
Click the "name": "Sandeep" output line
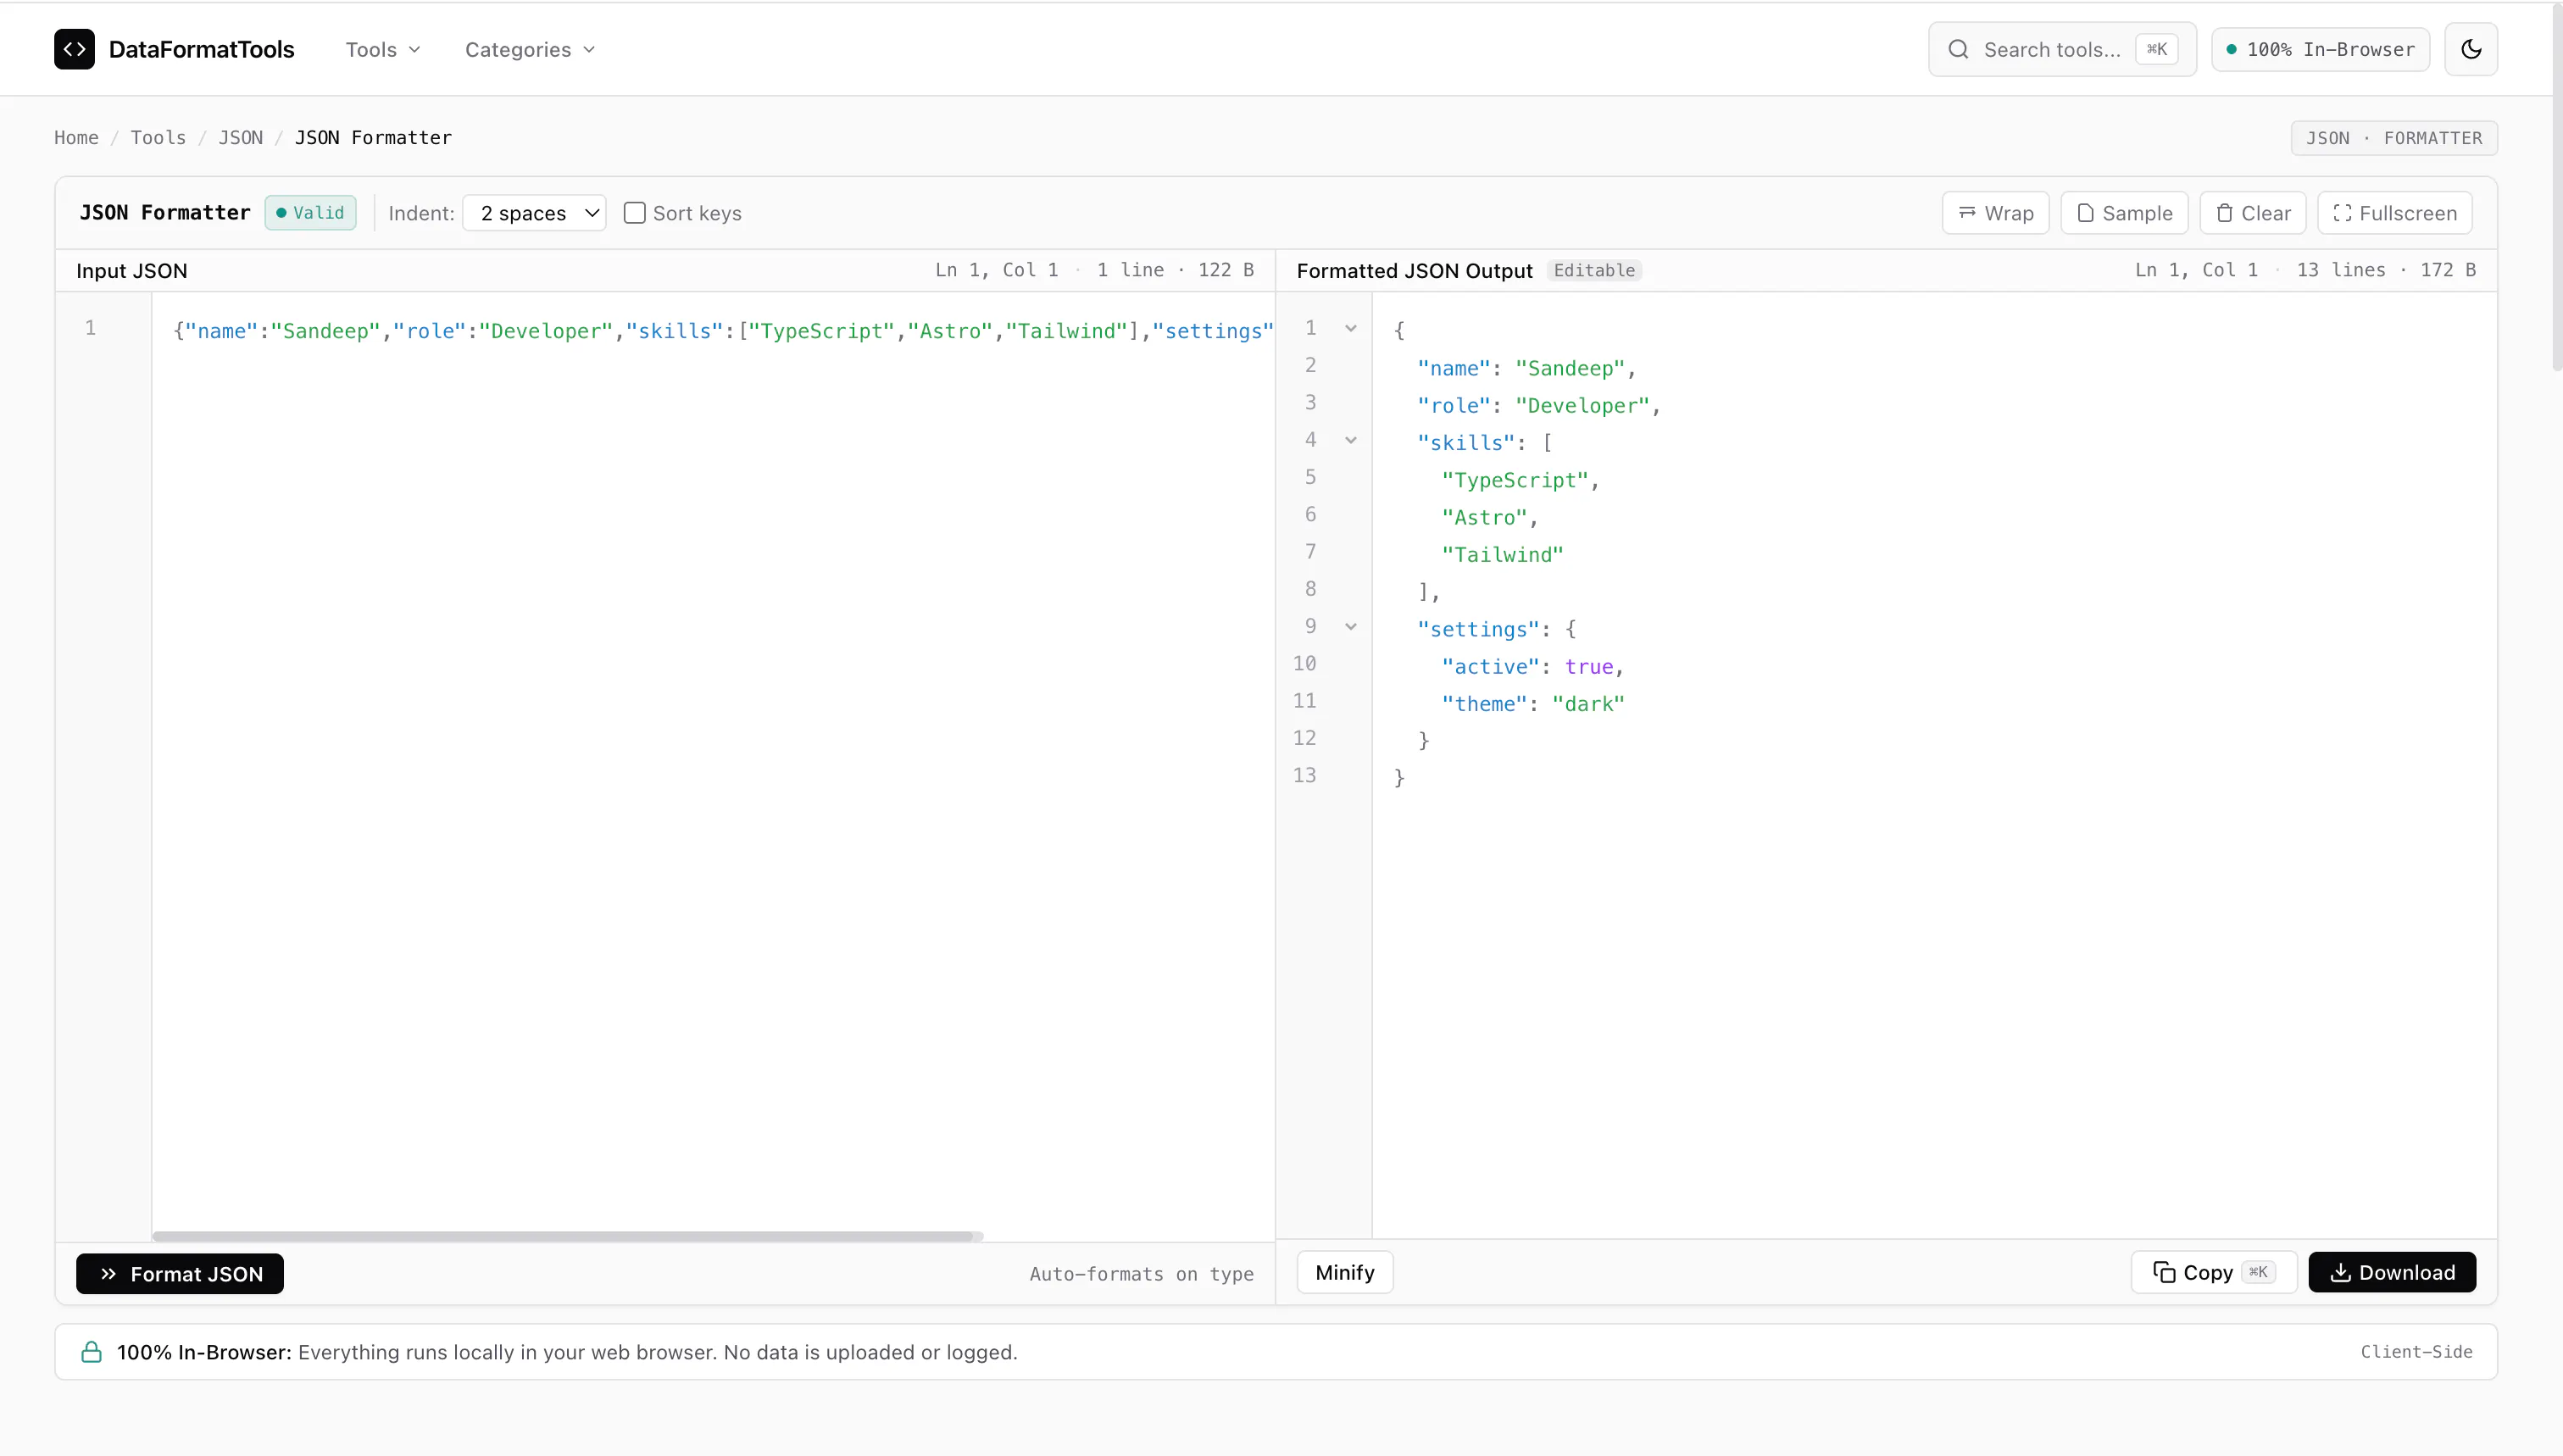click(x=1526, y=368)
